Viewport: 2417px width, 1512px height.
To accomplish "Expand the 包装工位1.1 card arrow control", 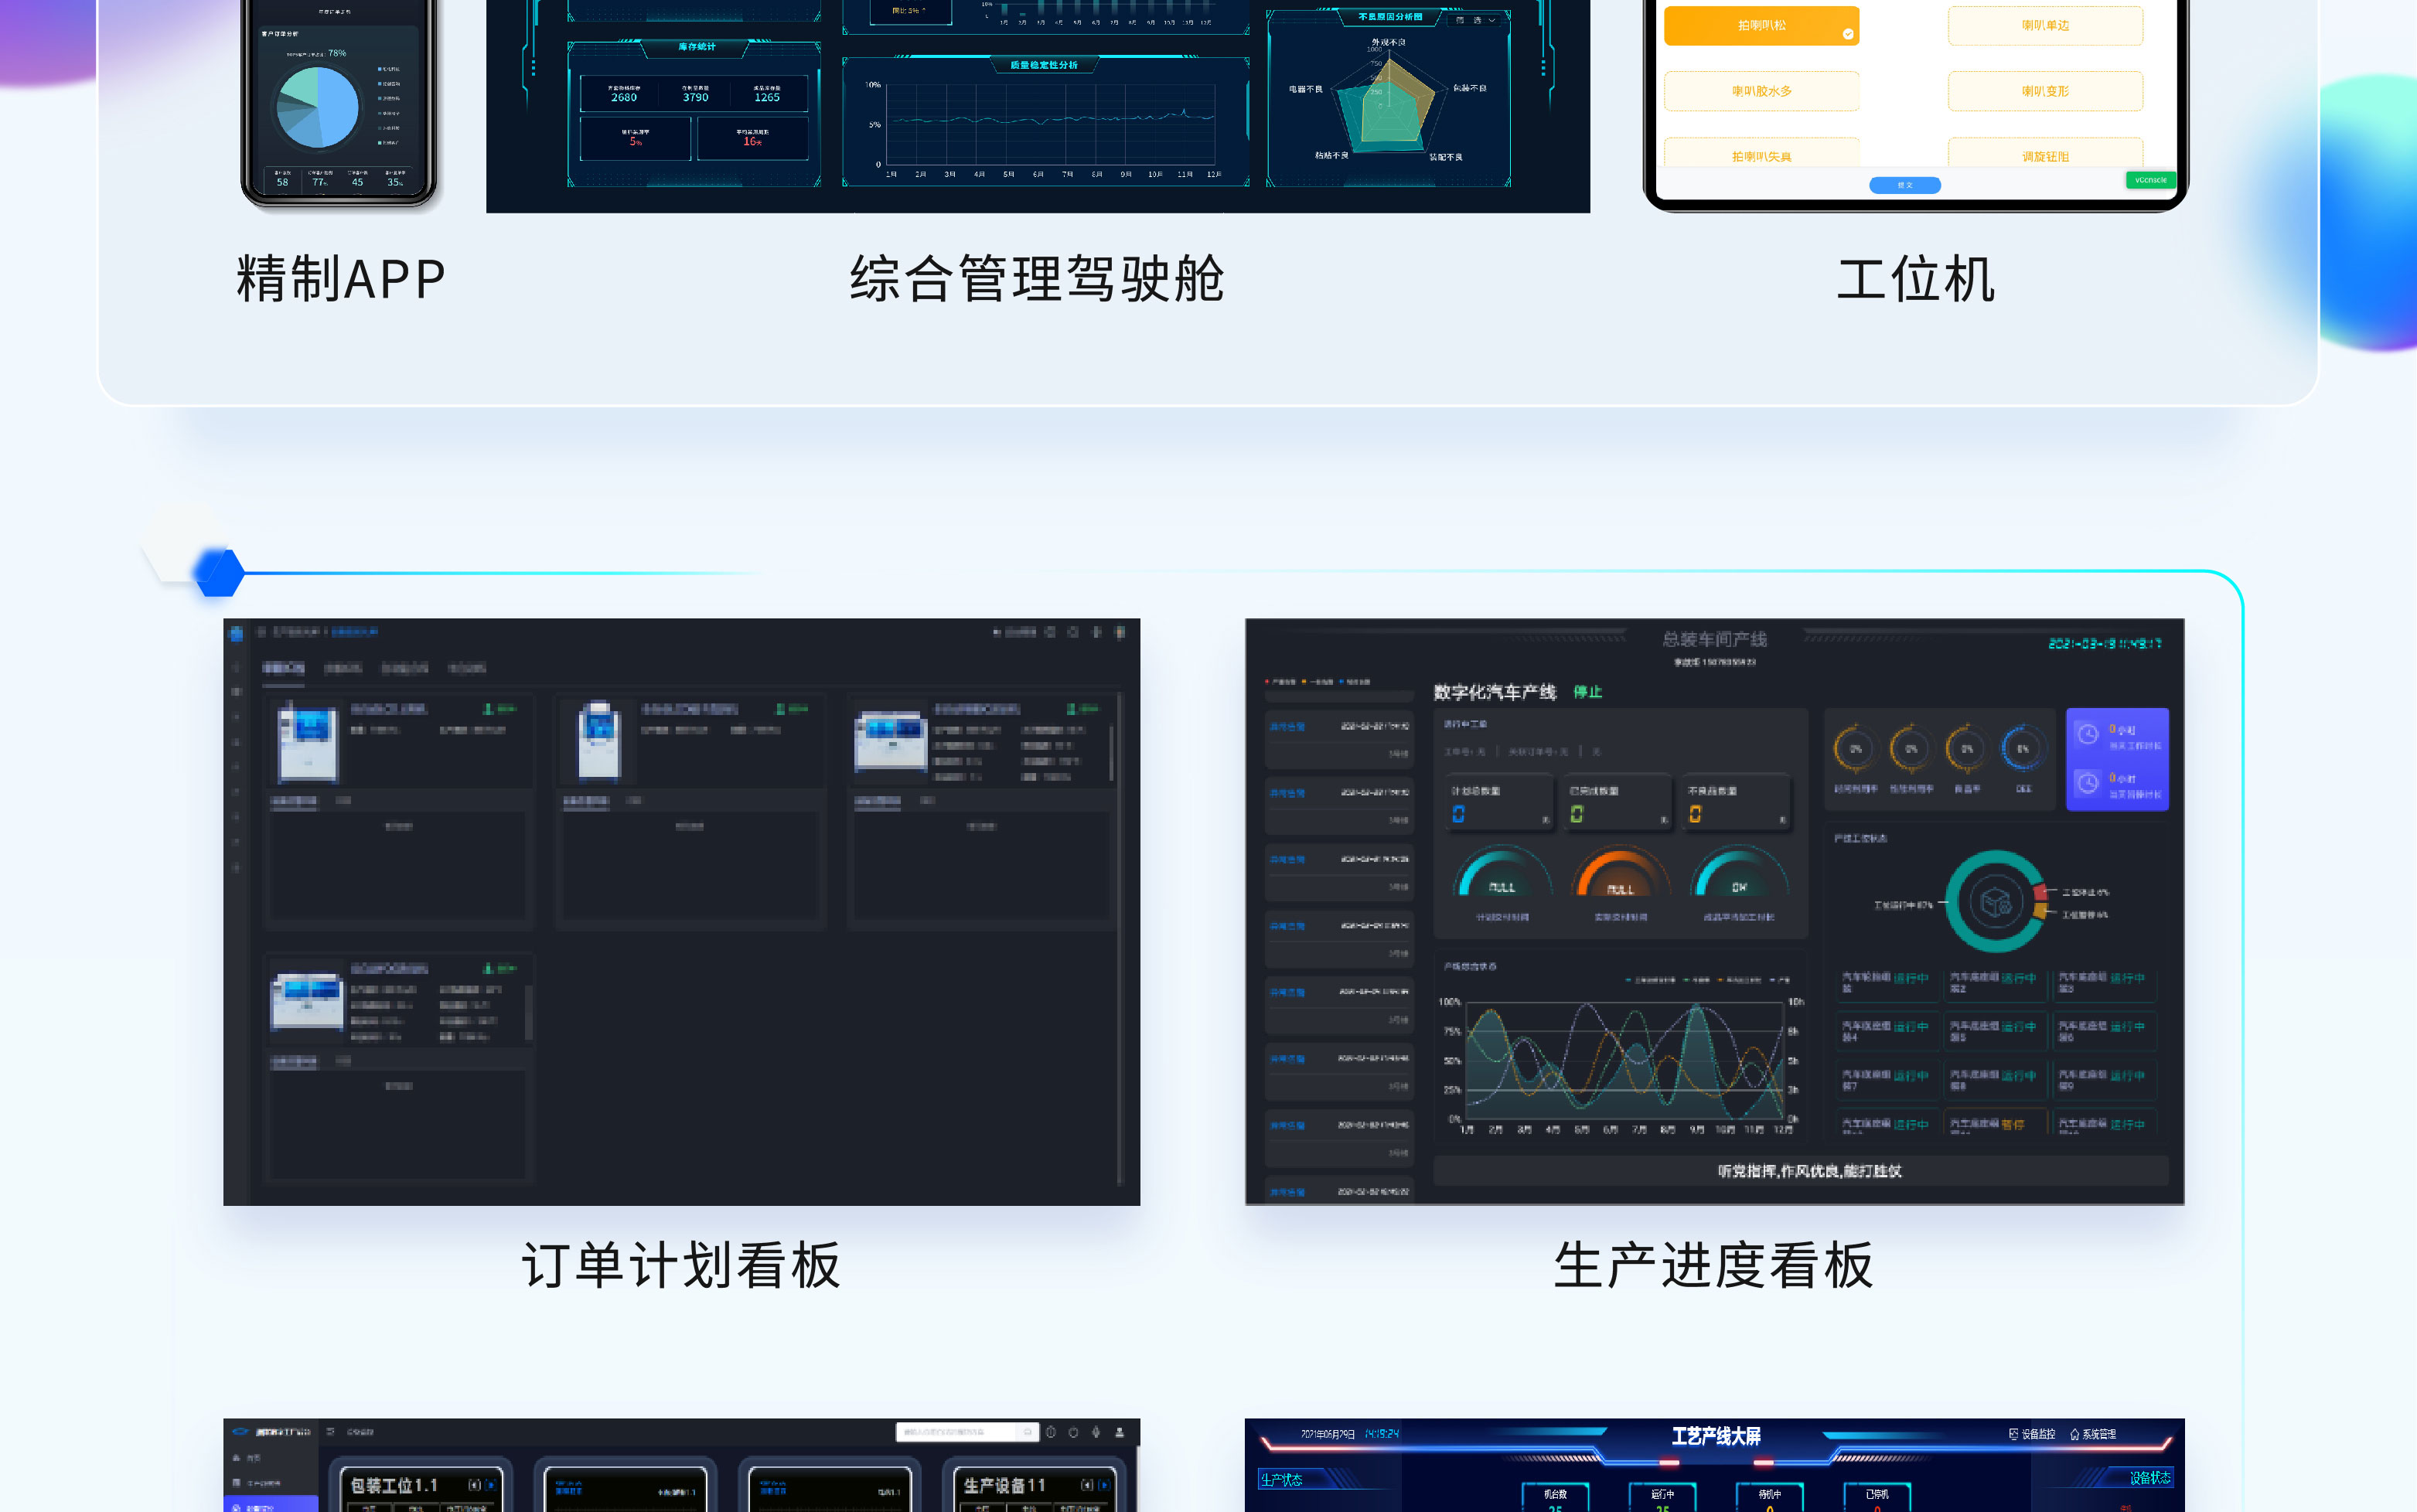I will coord(490,1485).
